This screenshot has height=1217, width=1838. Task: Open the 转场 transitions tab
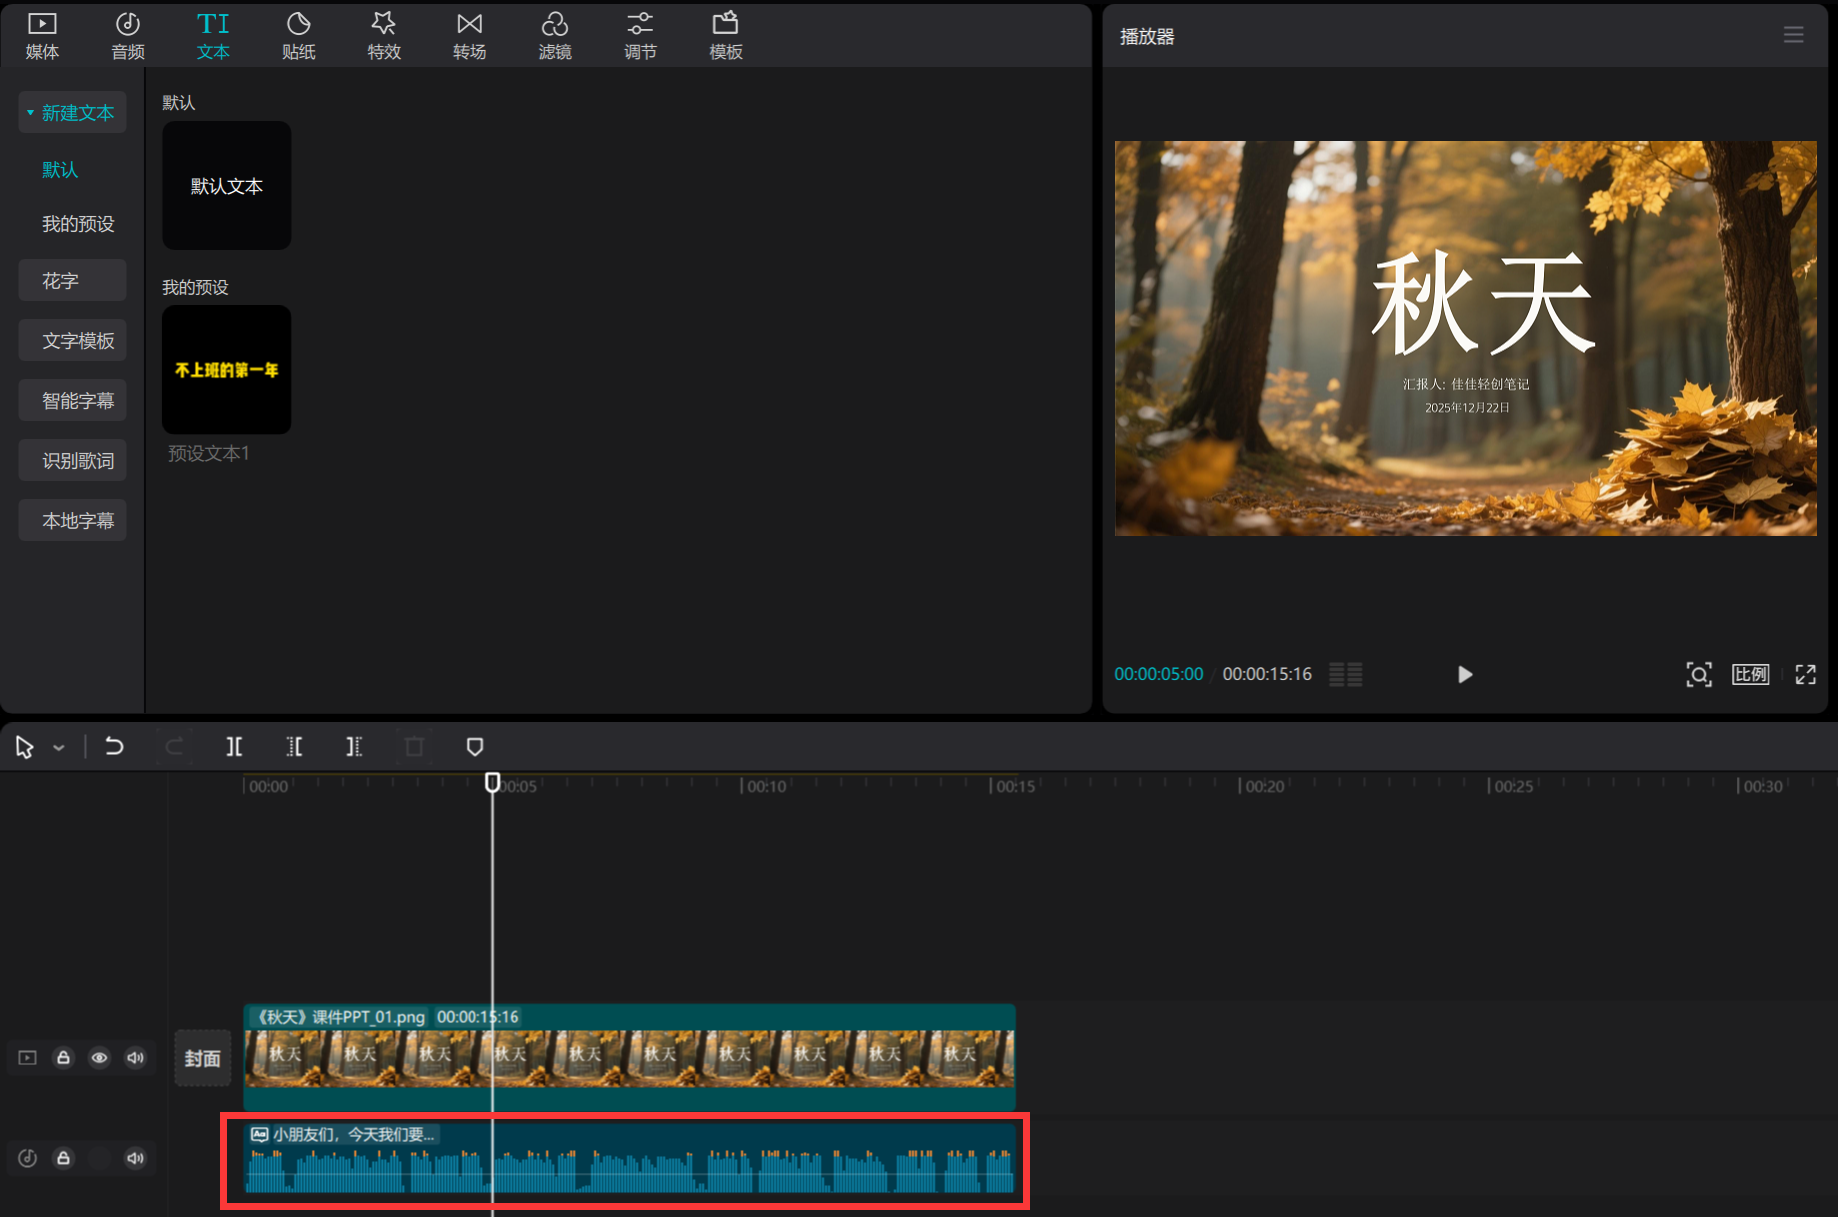click(x=469, y=36)
